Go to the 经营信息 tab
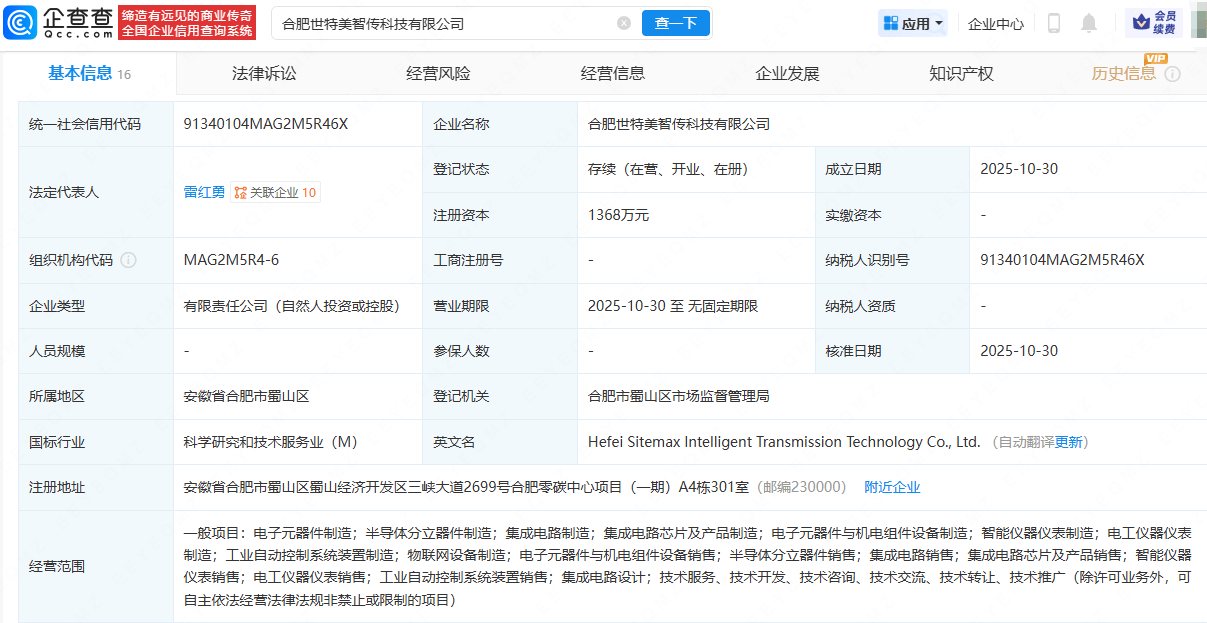 click(x=613, y=74)
